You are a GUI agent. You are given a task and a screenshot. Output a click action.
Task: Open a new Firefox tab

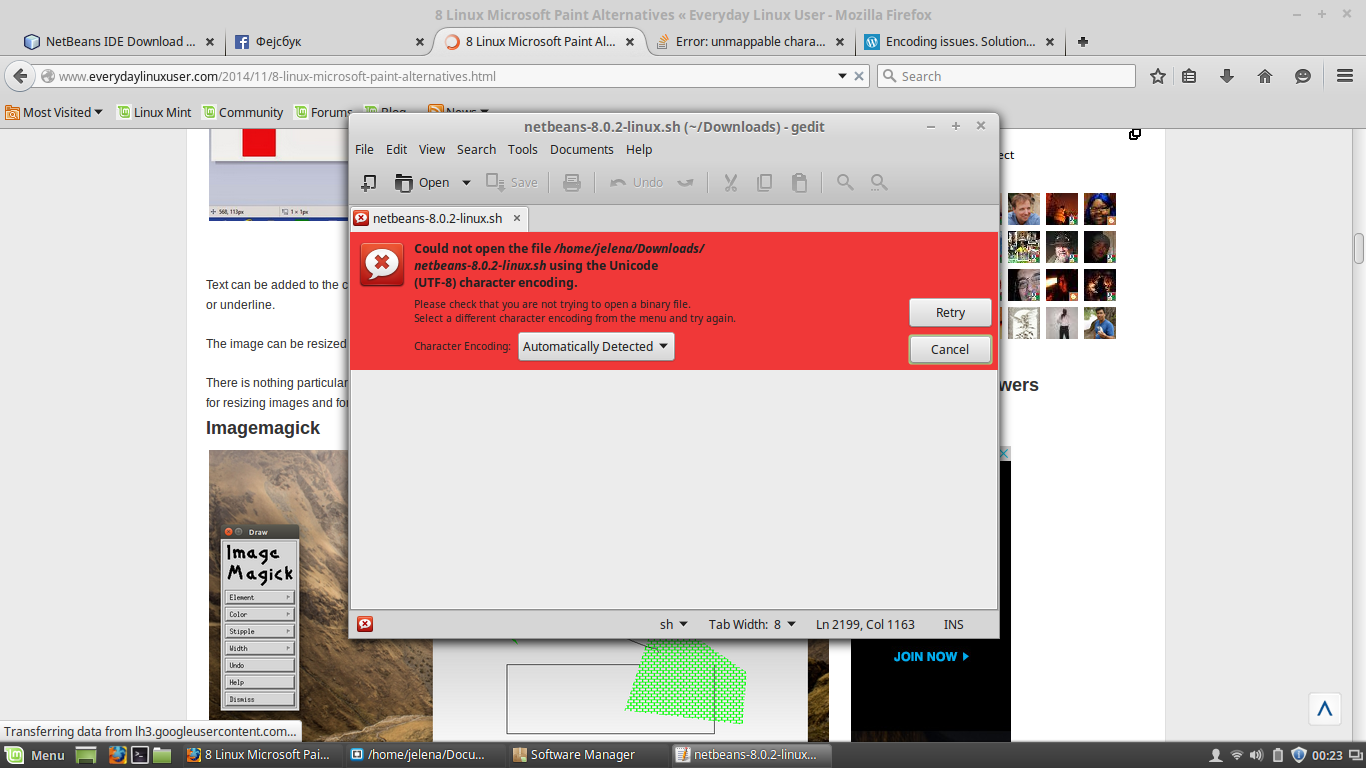[x=1082, y=42]
